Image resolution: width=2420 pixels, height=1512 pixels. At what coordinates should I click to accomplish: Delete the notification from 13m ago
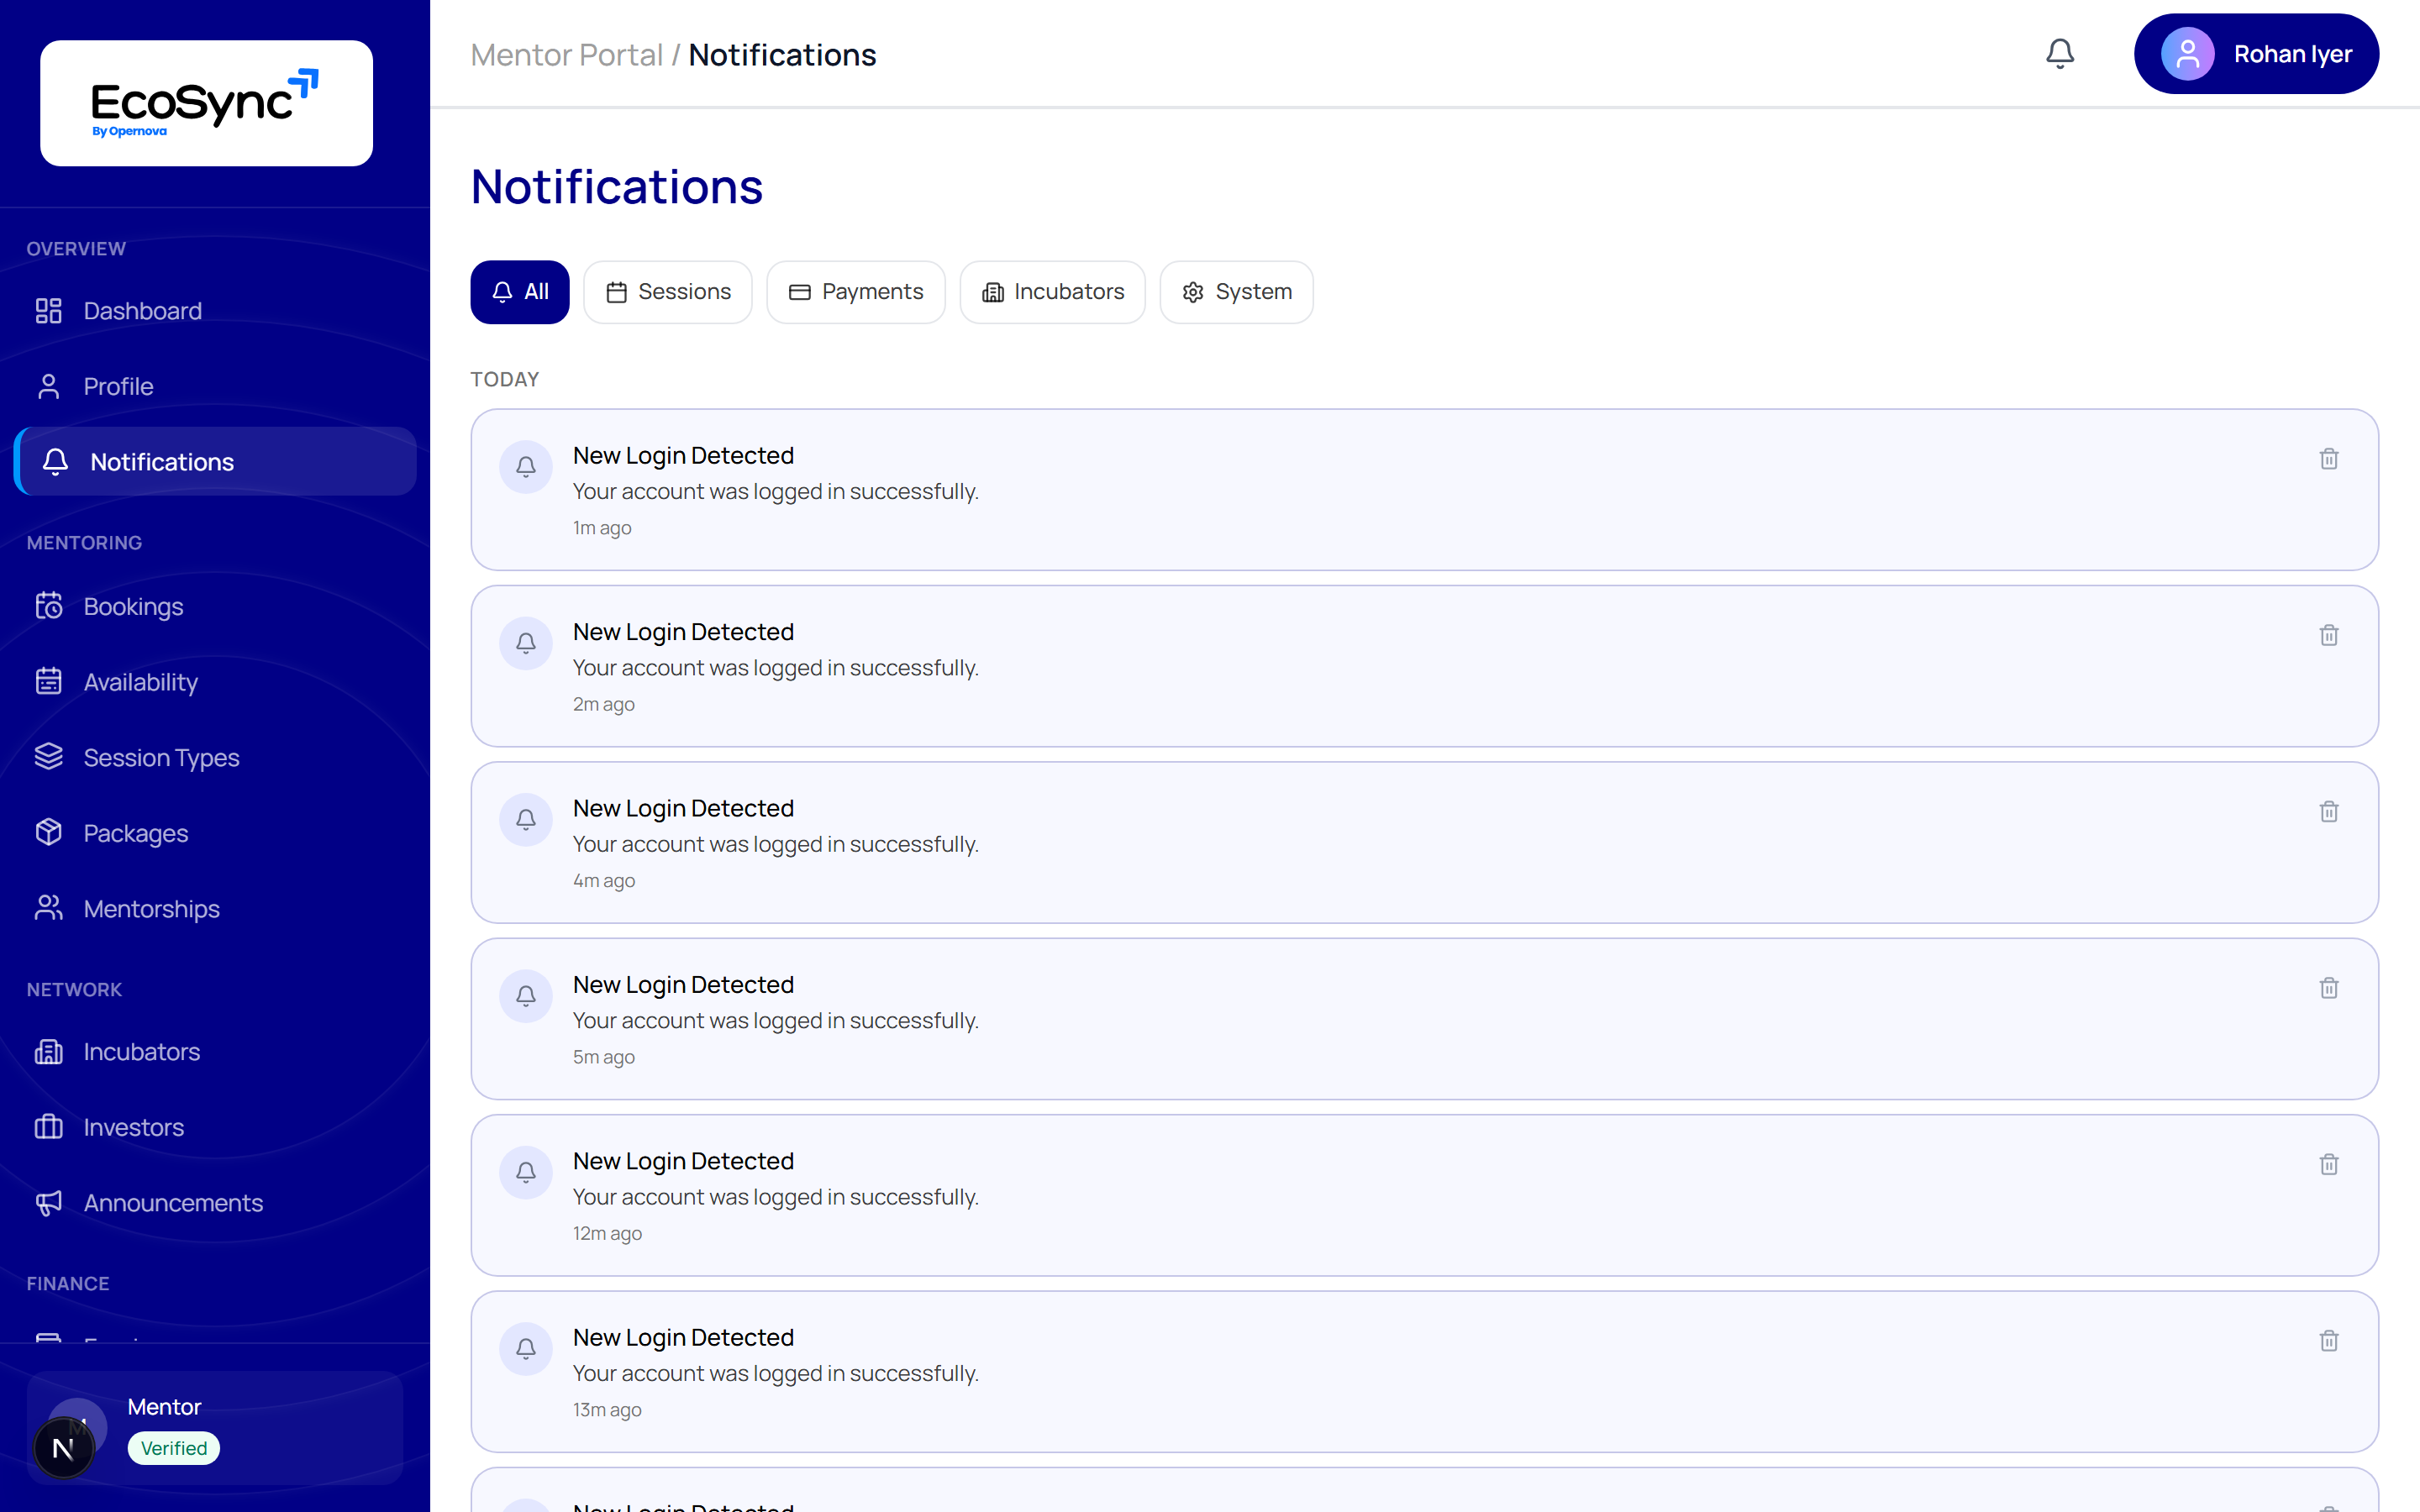[x=2328, y=1341]
